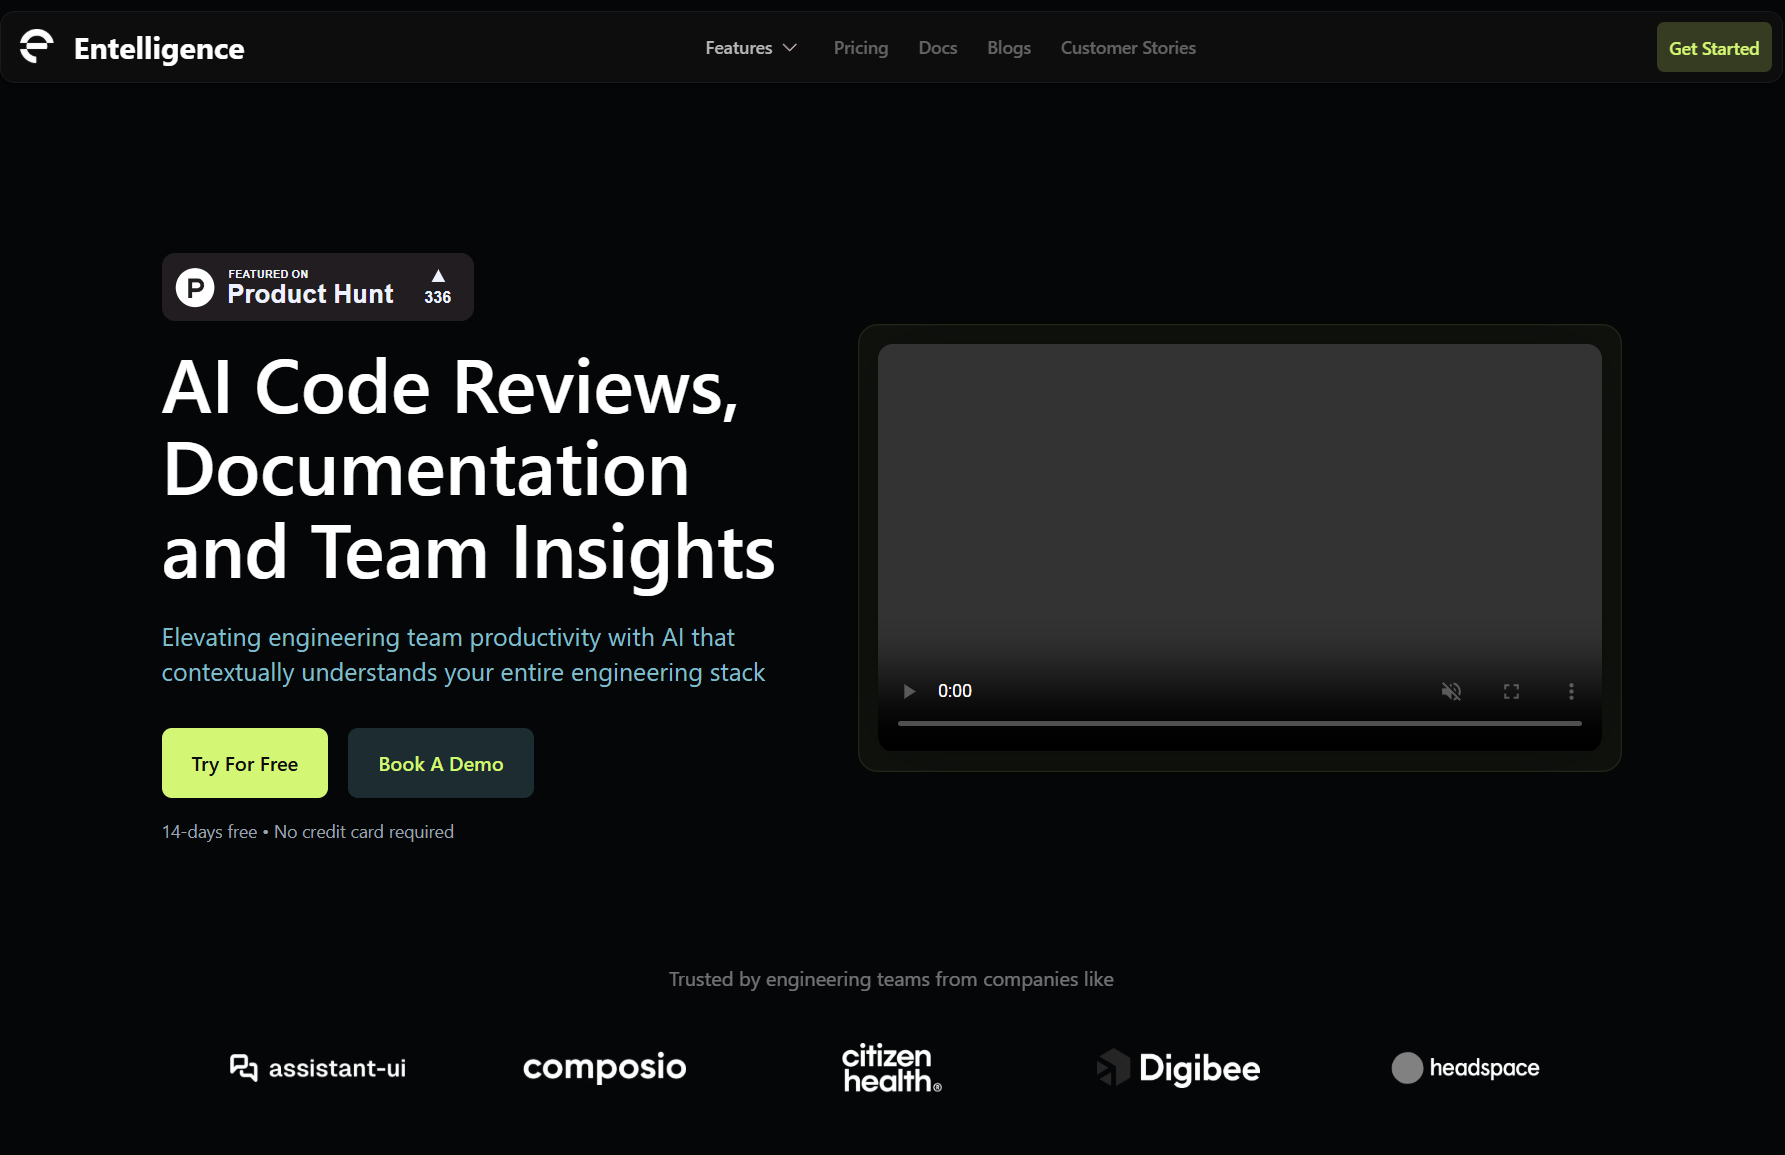Viewport: 1785px width, 1155px height.
Task: Unmute the video sound
Action: tap(1451, 691)
